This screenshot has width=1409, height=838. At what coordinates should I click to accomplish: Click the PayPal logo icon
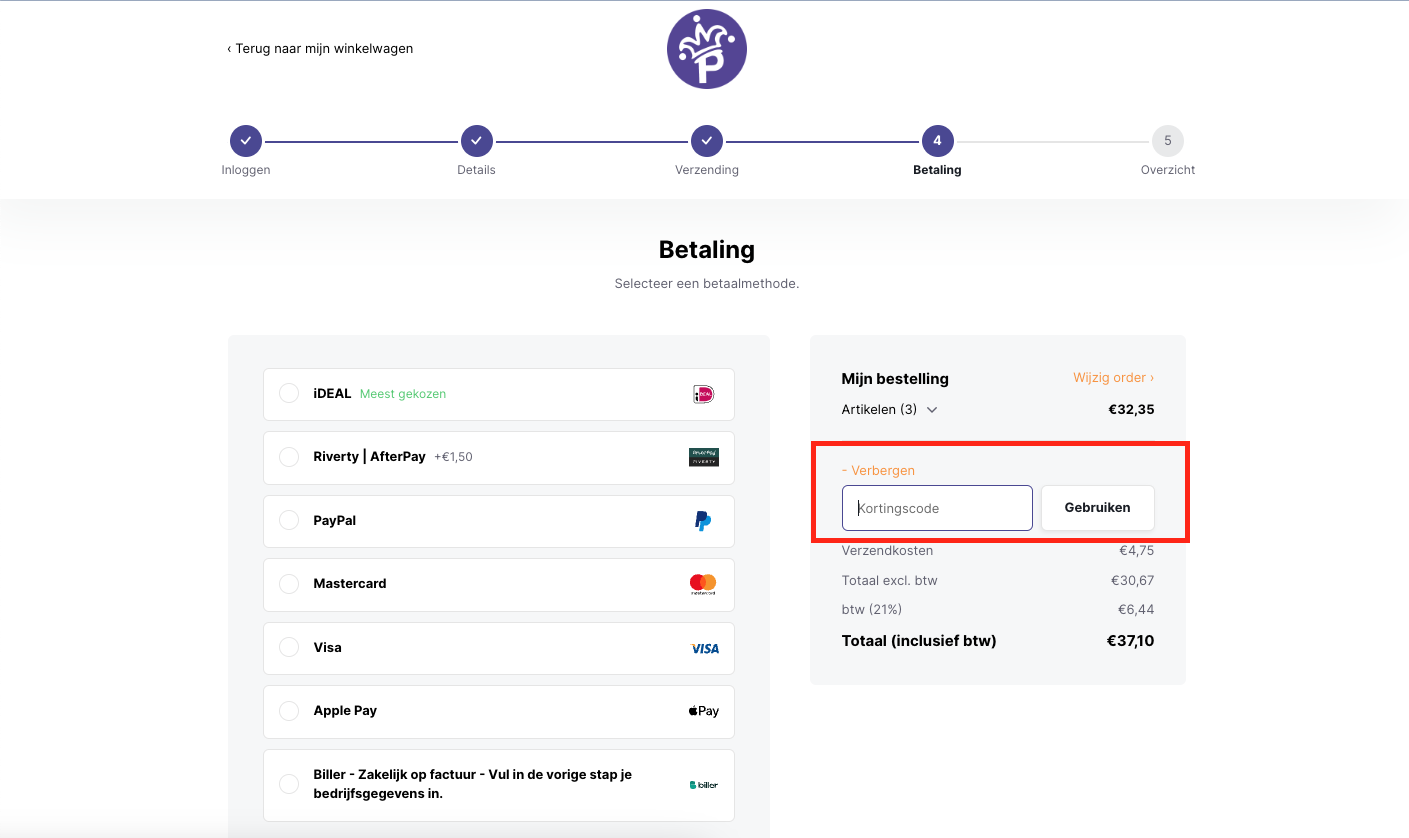pos(703,521)
